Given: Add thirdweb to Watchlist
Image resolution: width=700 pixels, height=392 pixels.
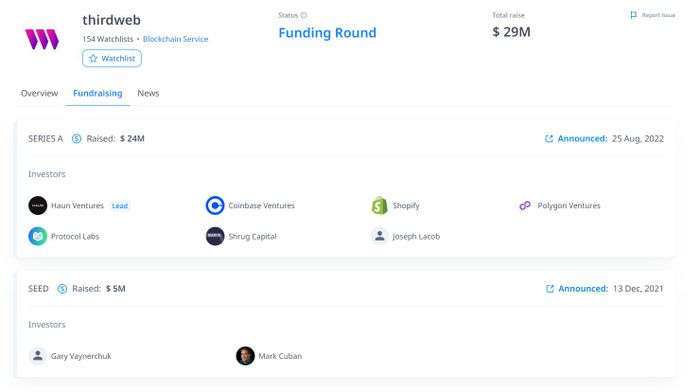Looking at the screenshot, I should tap(112, 58).
